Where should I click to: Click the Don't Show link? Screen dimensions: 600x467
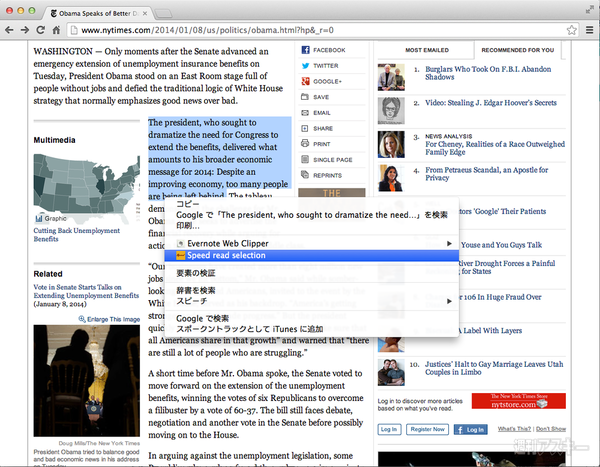click(x=551, y=429)
